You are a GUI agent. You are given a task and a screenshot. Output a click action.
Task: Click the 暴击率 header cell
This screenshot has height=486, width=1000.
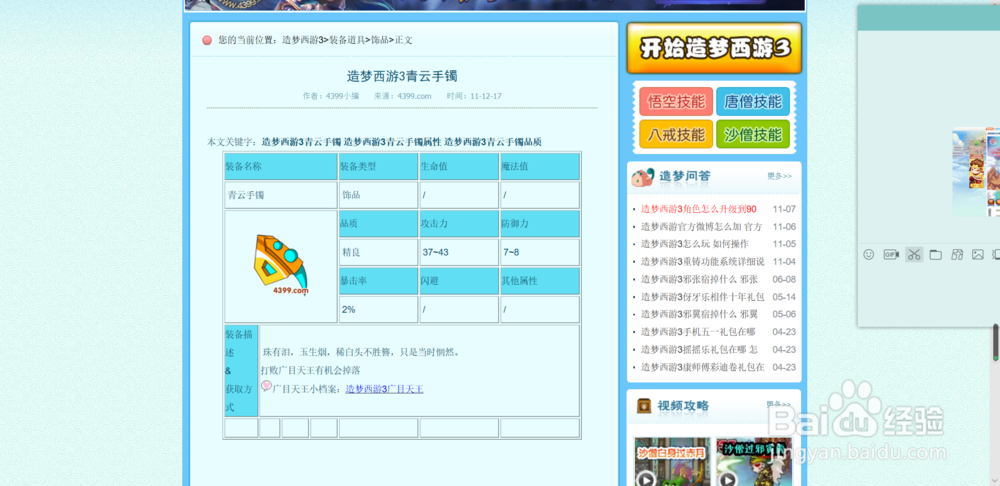(x=378, y=281)
